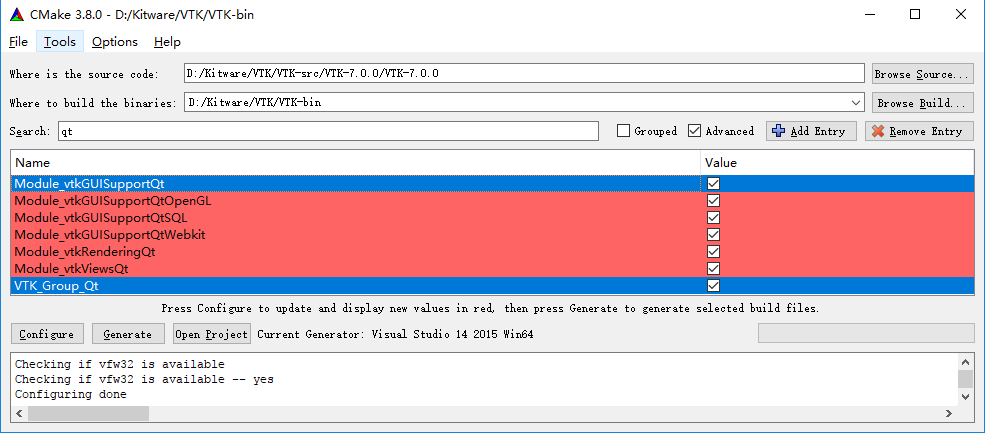Image resolution: width=985 pixels, height=433 pixels.
Task: Maximize the CMake window
Action: pos(915,14)
